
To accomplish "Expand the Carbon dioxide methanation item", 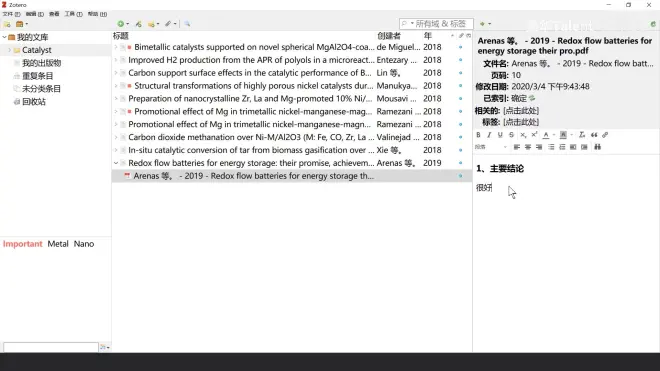I will [x=116, y=137].
